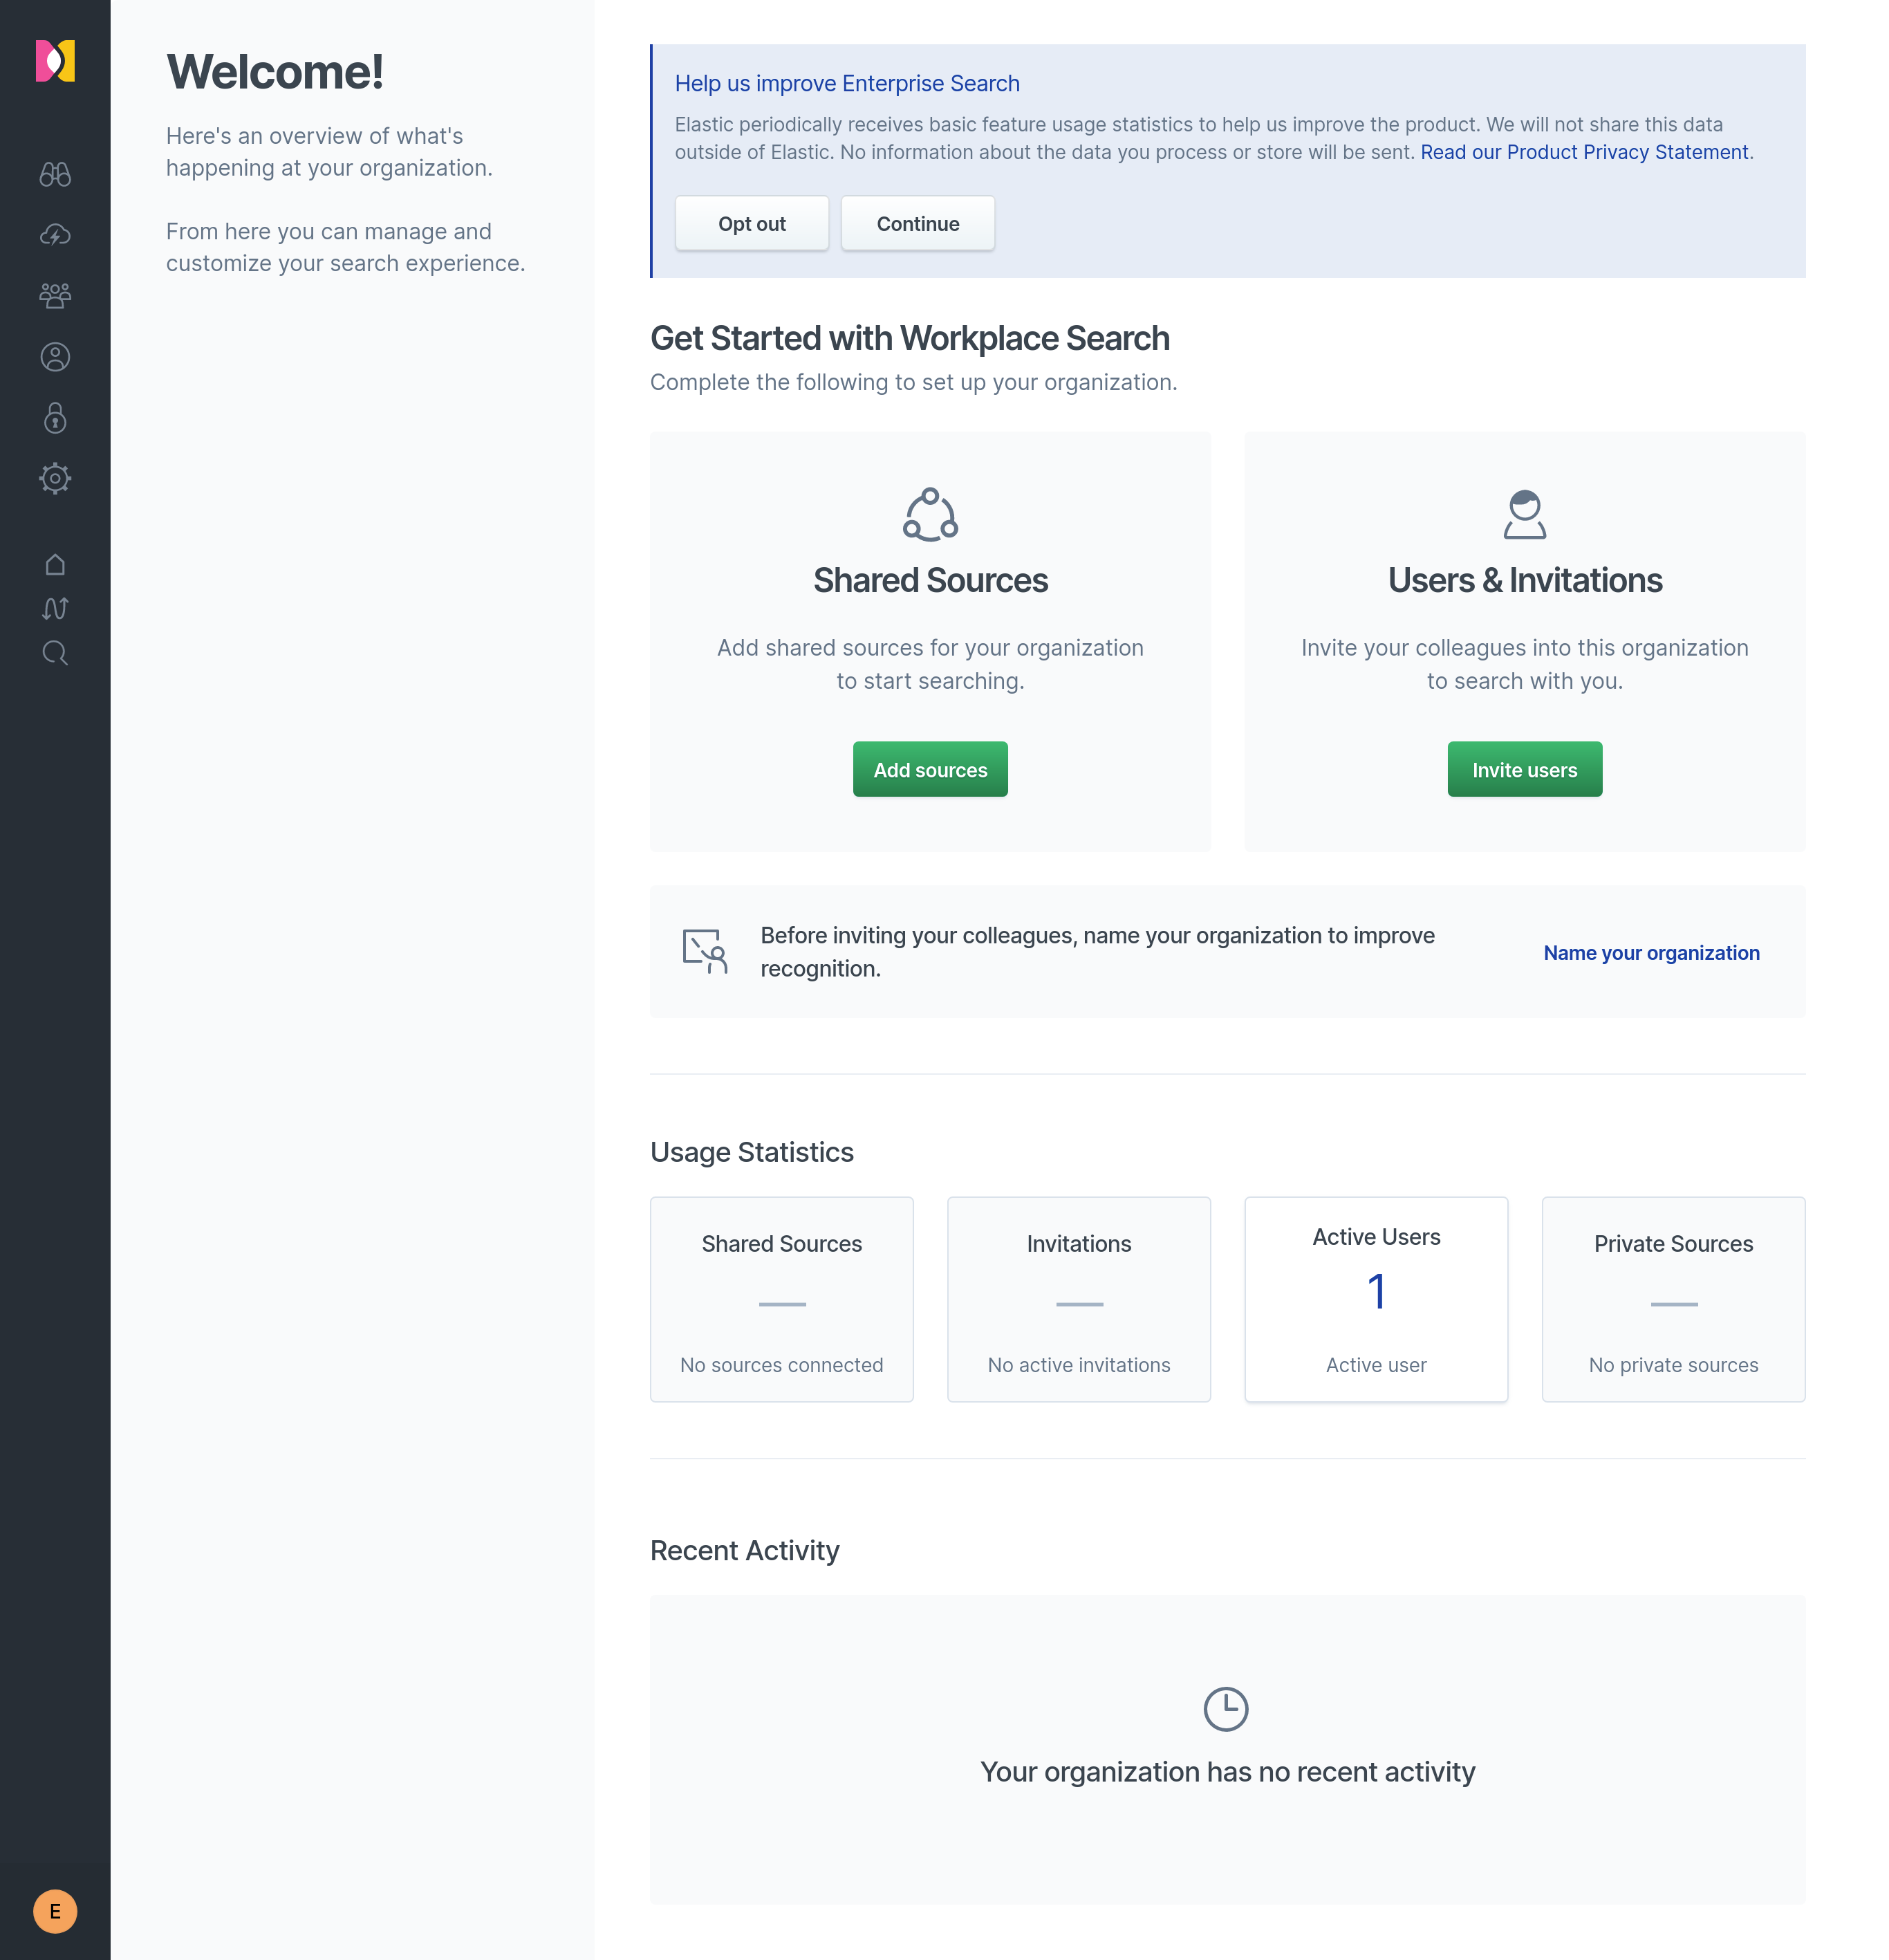The image size is (1889, 1960).
Task: Click the Opt out button
Action: click(x=751, y=224)
